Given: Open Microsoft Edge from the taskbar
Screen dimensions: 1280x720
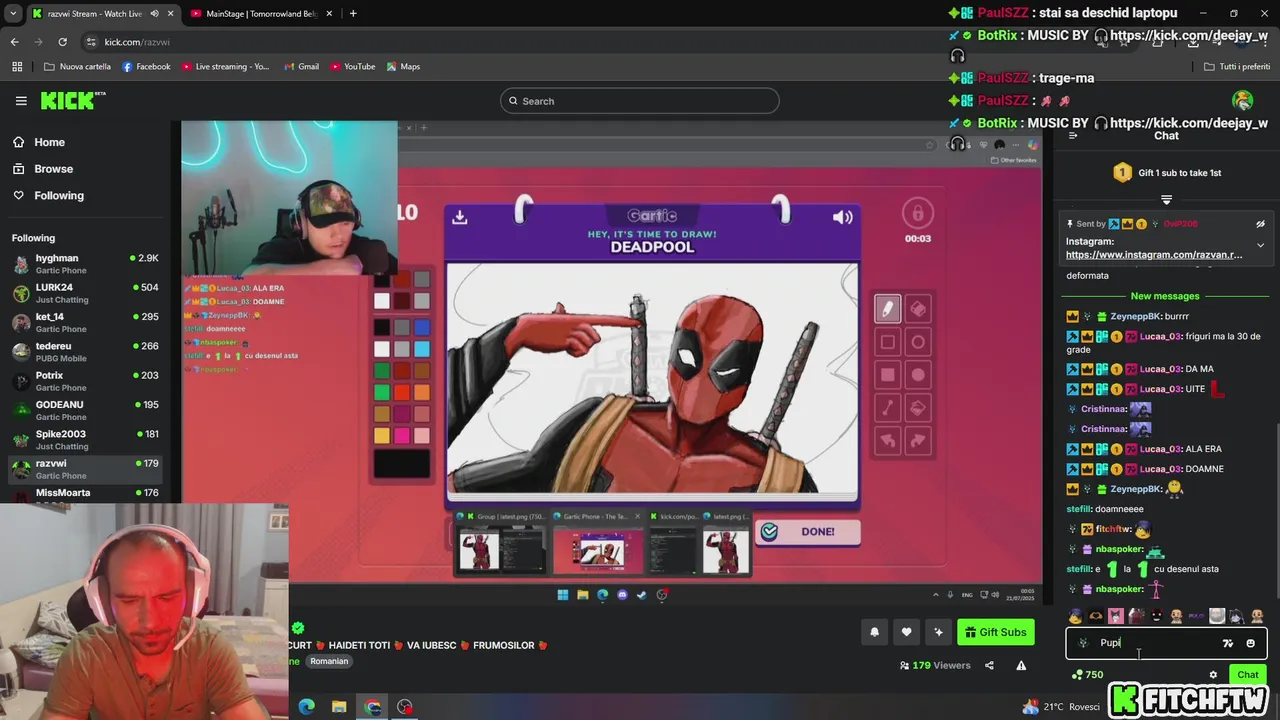Looking at the screenshot, I should 307,707.
